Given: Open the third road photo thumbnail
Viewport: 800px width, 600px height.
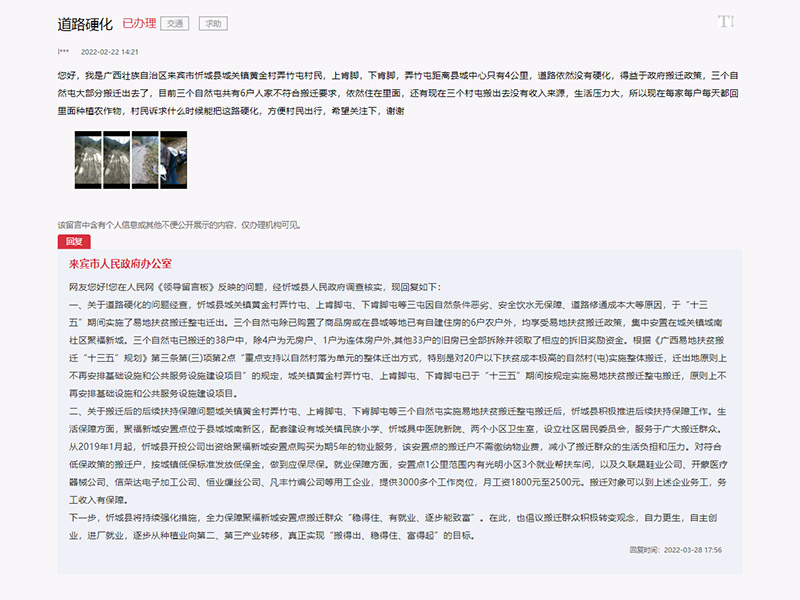Looking at the screenshot, I should [145, 160].
